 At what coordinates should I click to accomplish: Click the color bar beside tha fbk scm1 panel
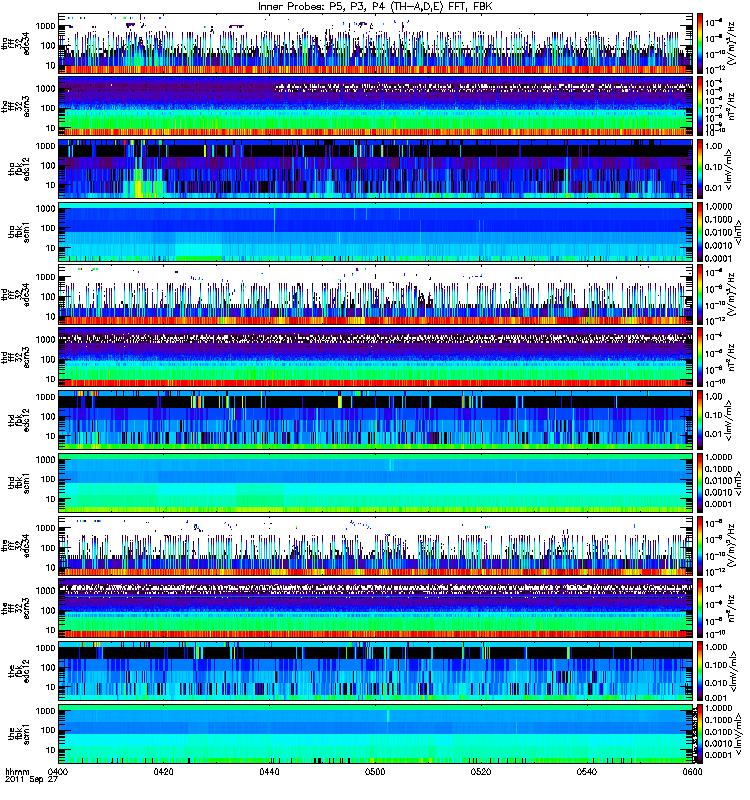tap(699, 232)
